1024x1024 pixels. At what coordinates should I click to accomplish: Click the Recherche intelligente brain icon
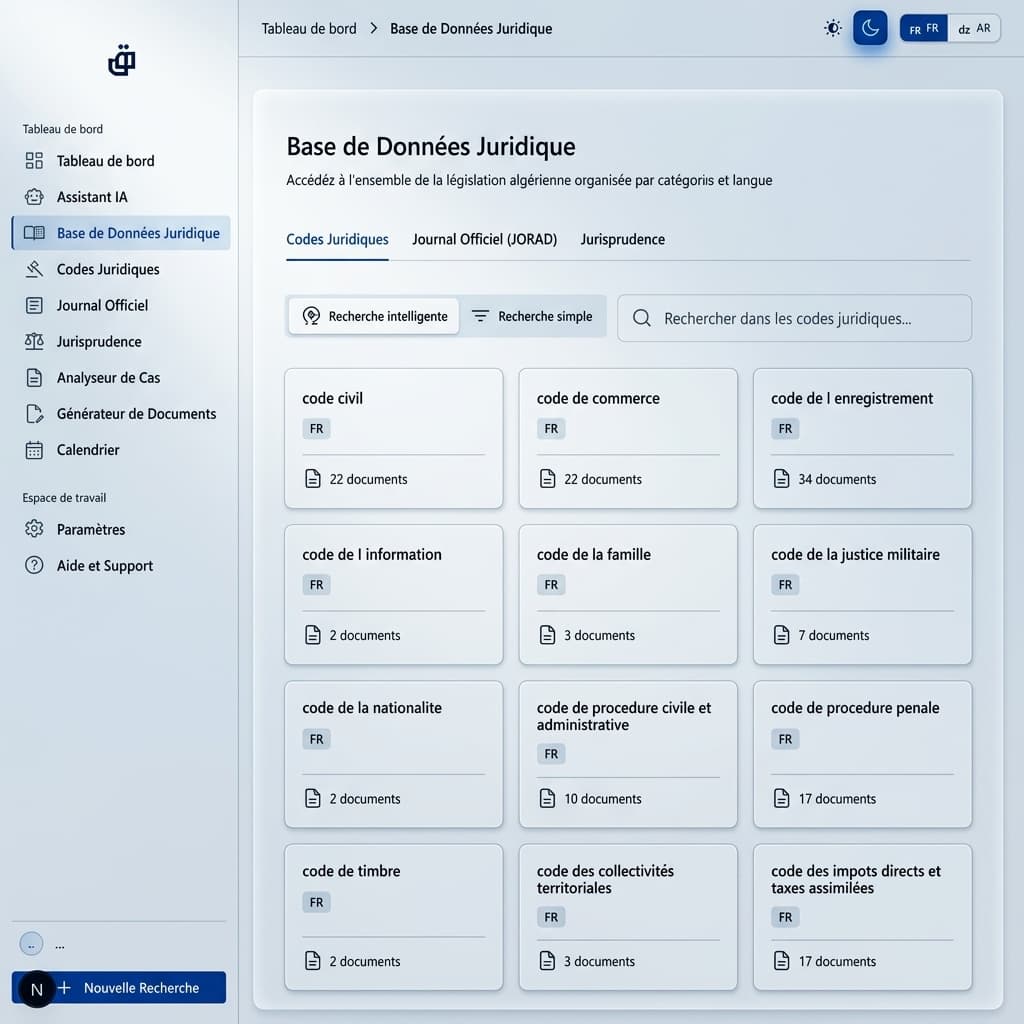pyautogui.click(x=312, y=316)
